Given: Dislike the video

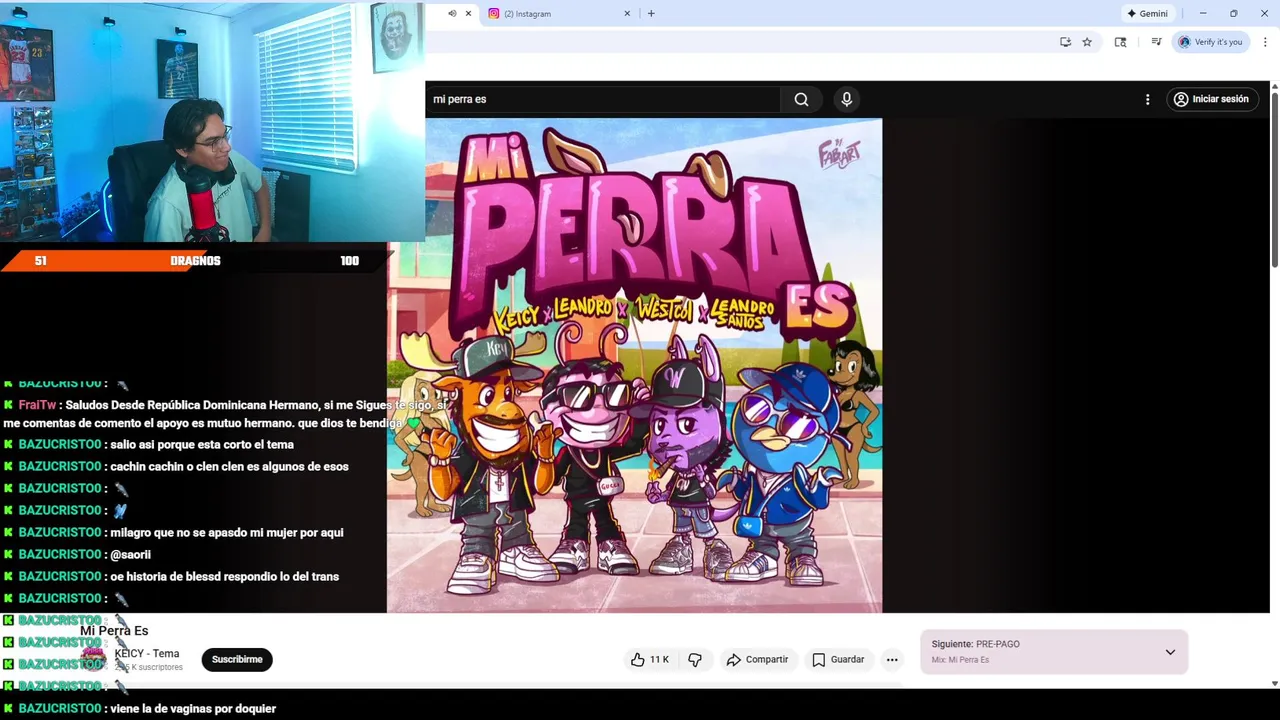Looking at the screenshot, I should (x=695, y=659).
